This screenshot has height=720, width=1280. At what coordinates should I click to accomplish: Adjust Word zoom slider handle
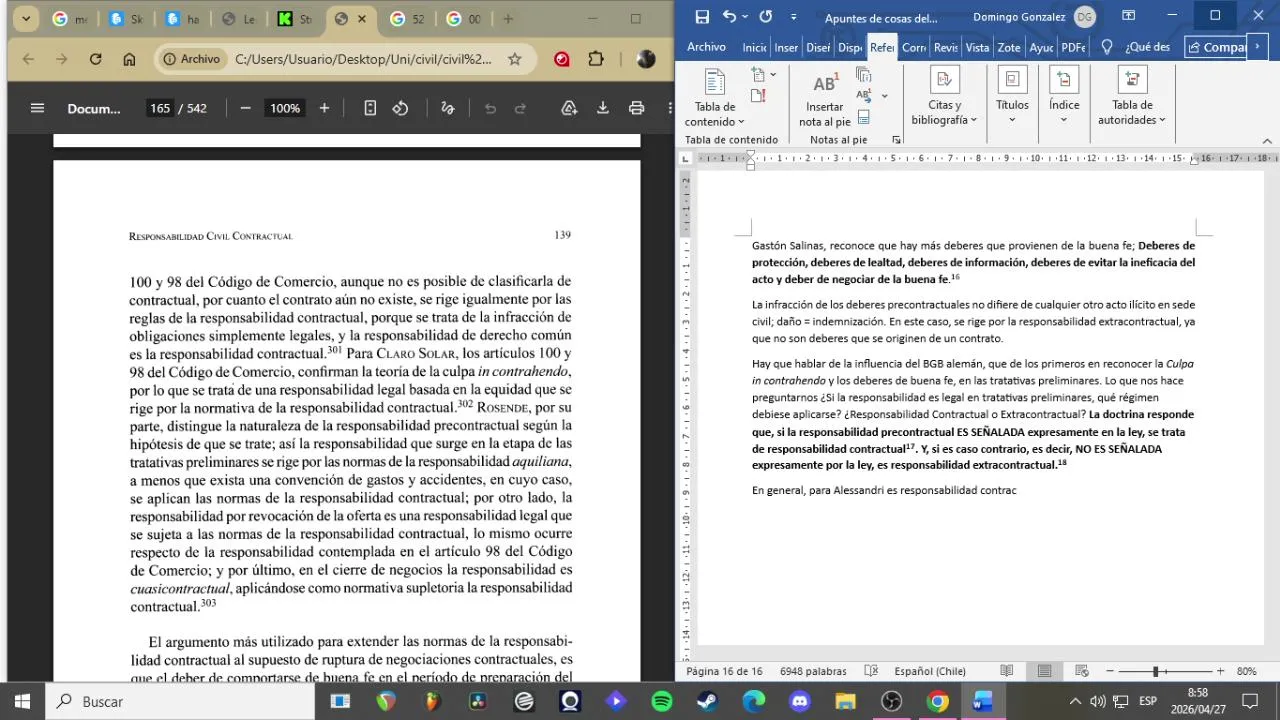point(1155,671)
